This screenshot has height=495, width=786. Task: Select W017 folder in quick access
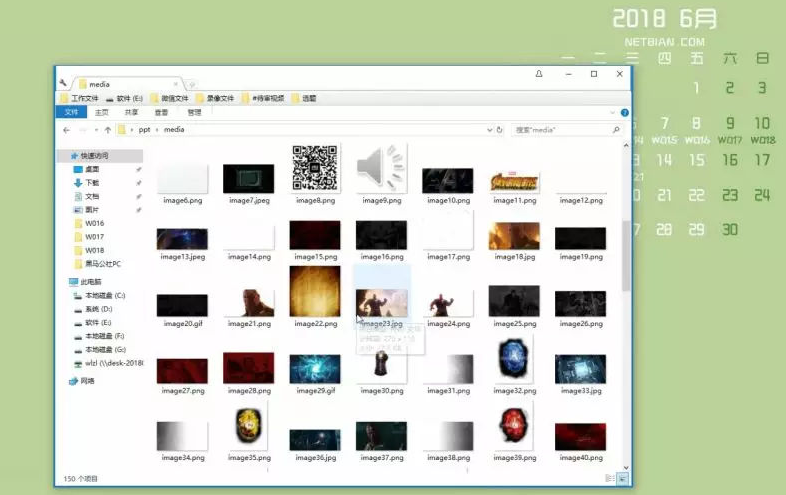click(x=95, y=237)
